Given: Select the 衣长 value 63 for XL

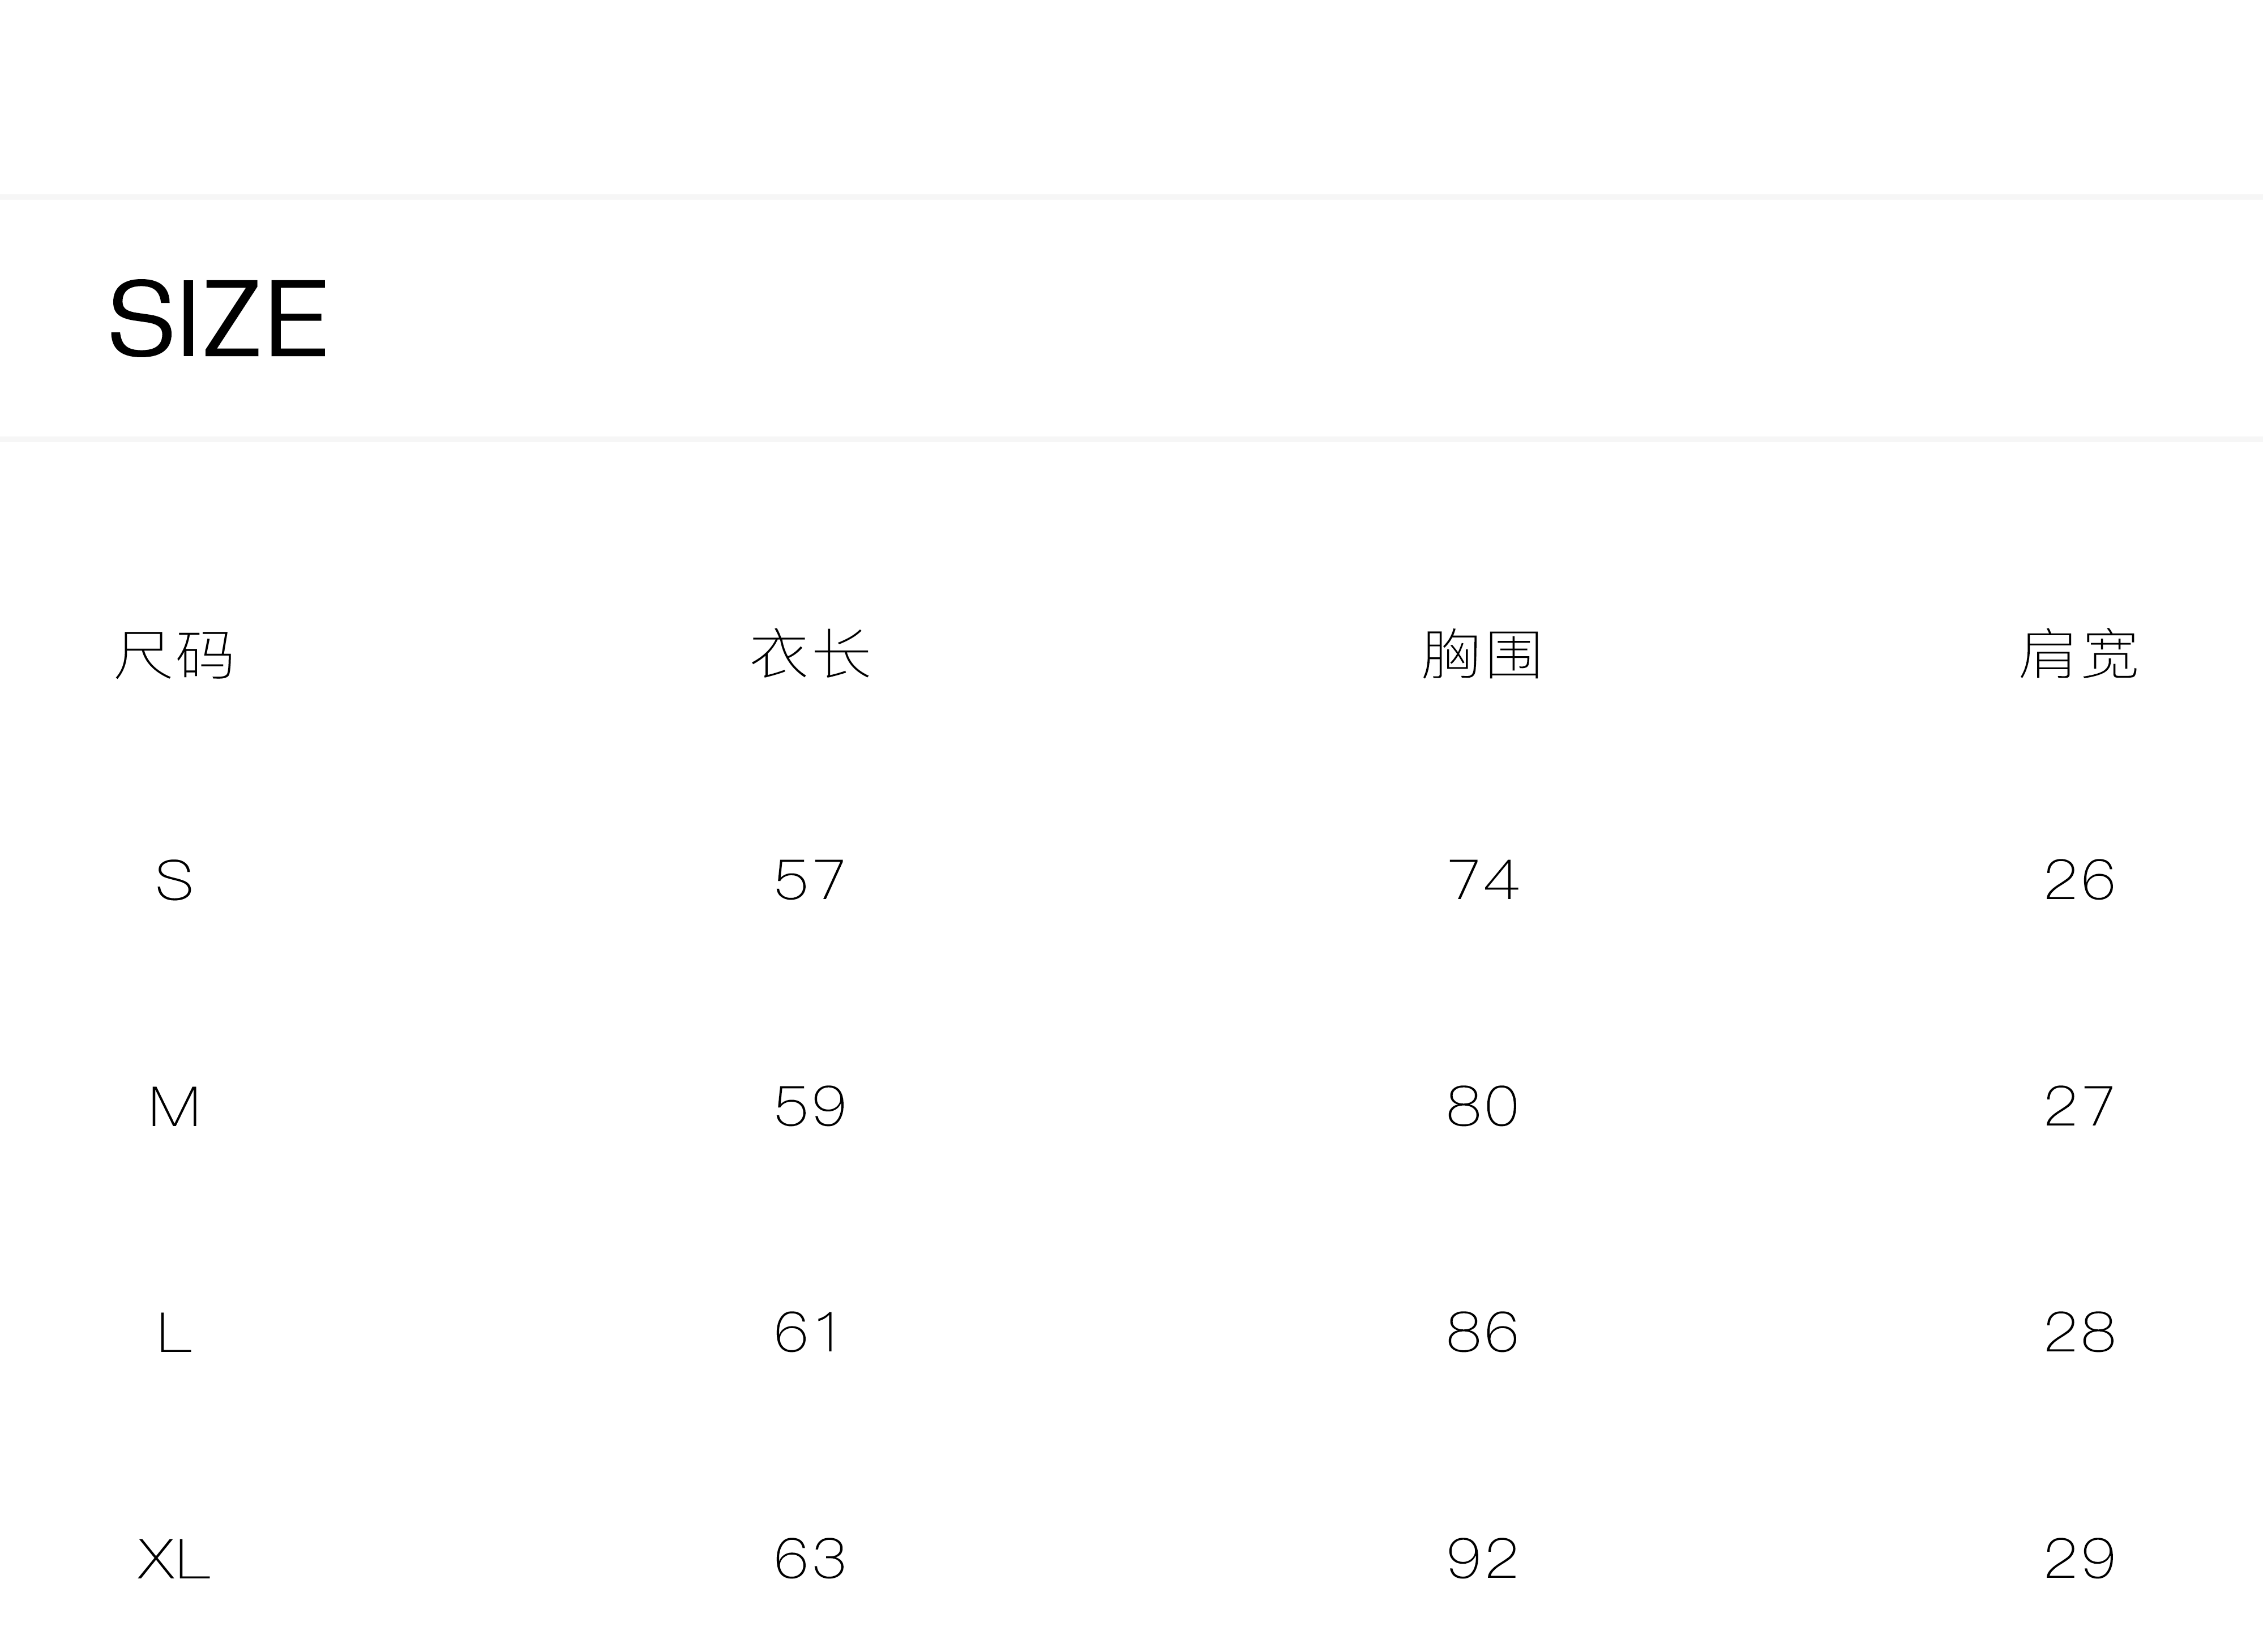Looking at the screenshot, I should pyautogui.click(x=810, y=1558).
